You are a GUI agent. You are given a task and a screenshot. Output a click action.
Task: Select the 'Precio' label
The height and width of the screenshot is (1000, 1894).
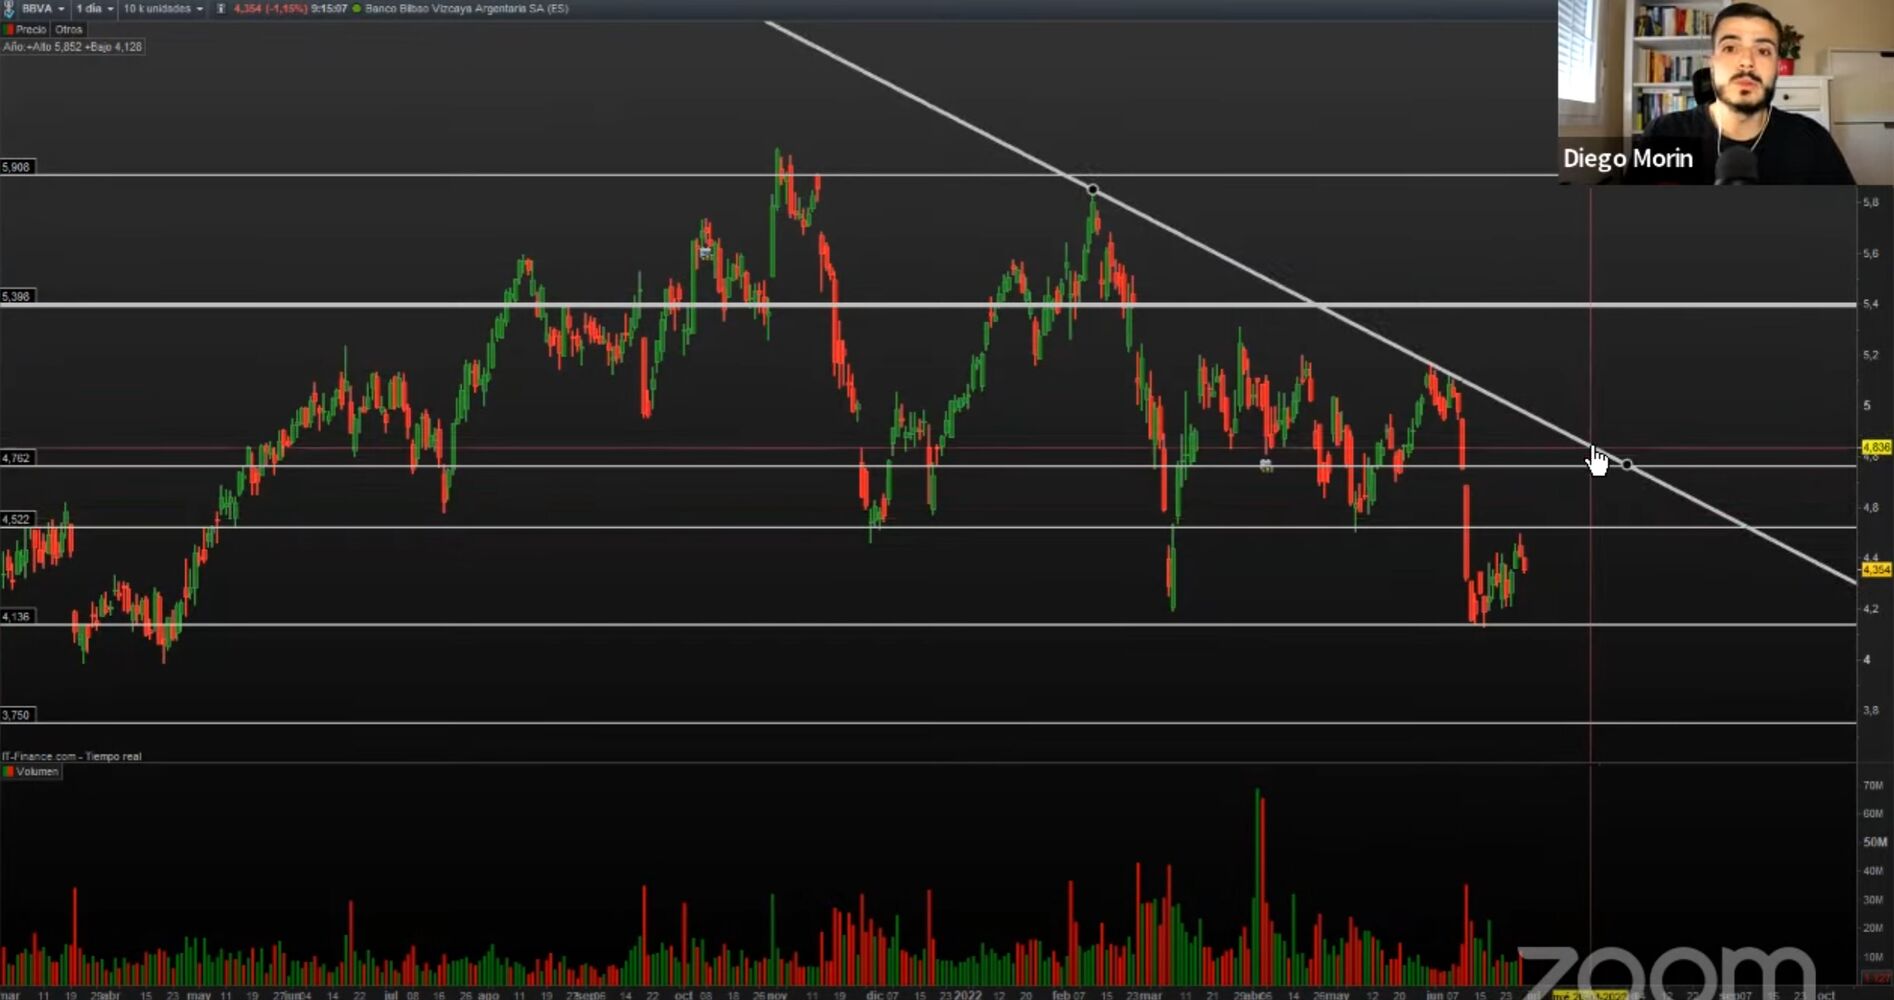[x=31, y=30]
